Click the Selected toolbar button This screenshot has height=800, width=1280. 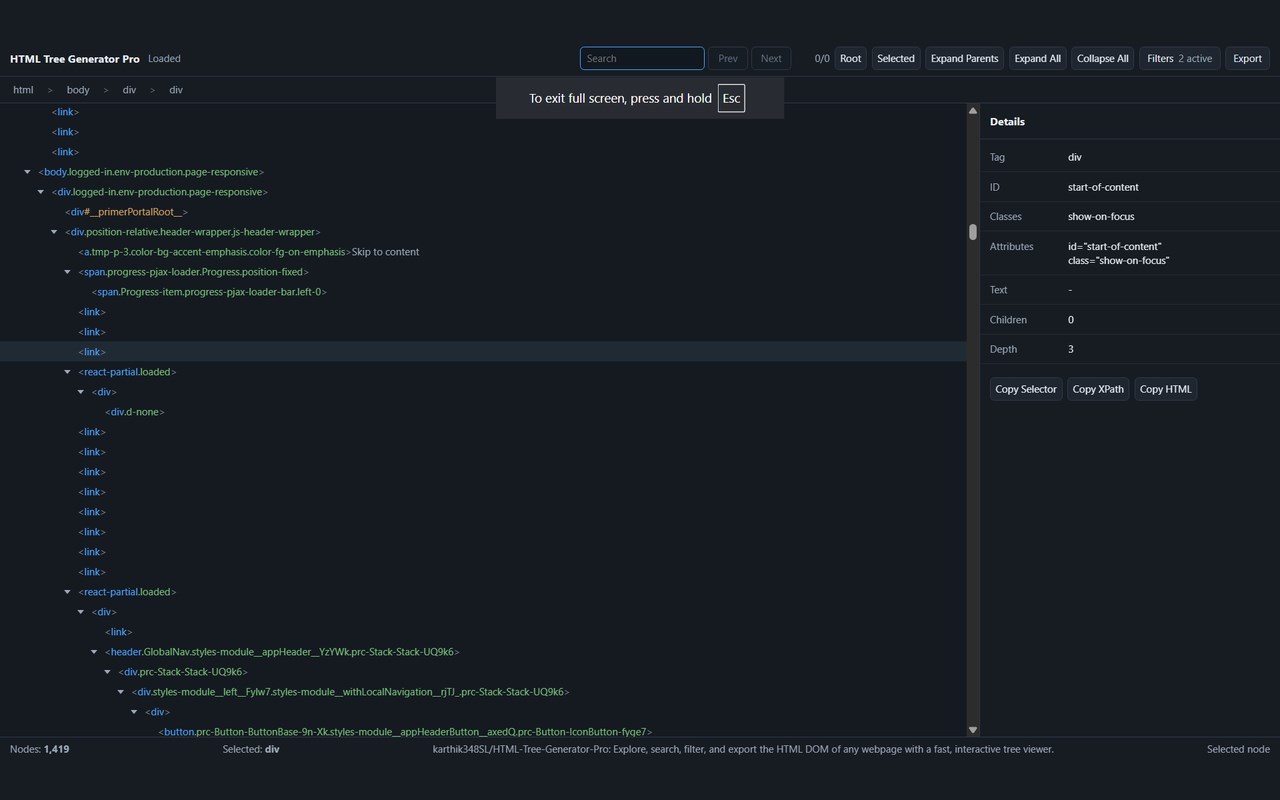[896, 59]
